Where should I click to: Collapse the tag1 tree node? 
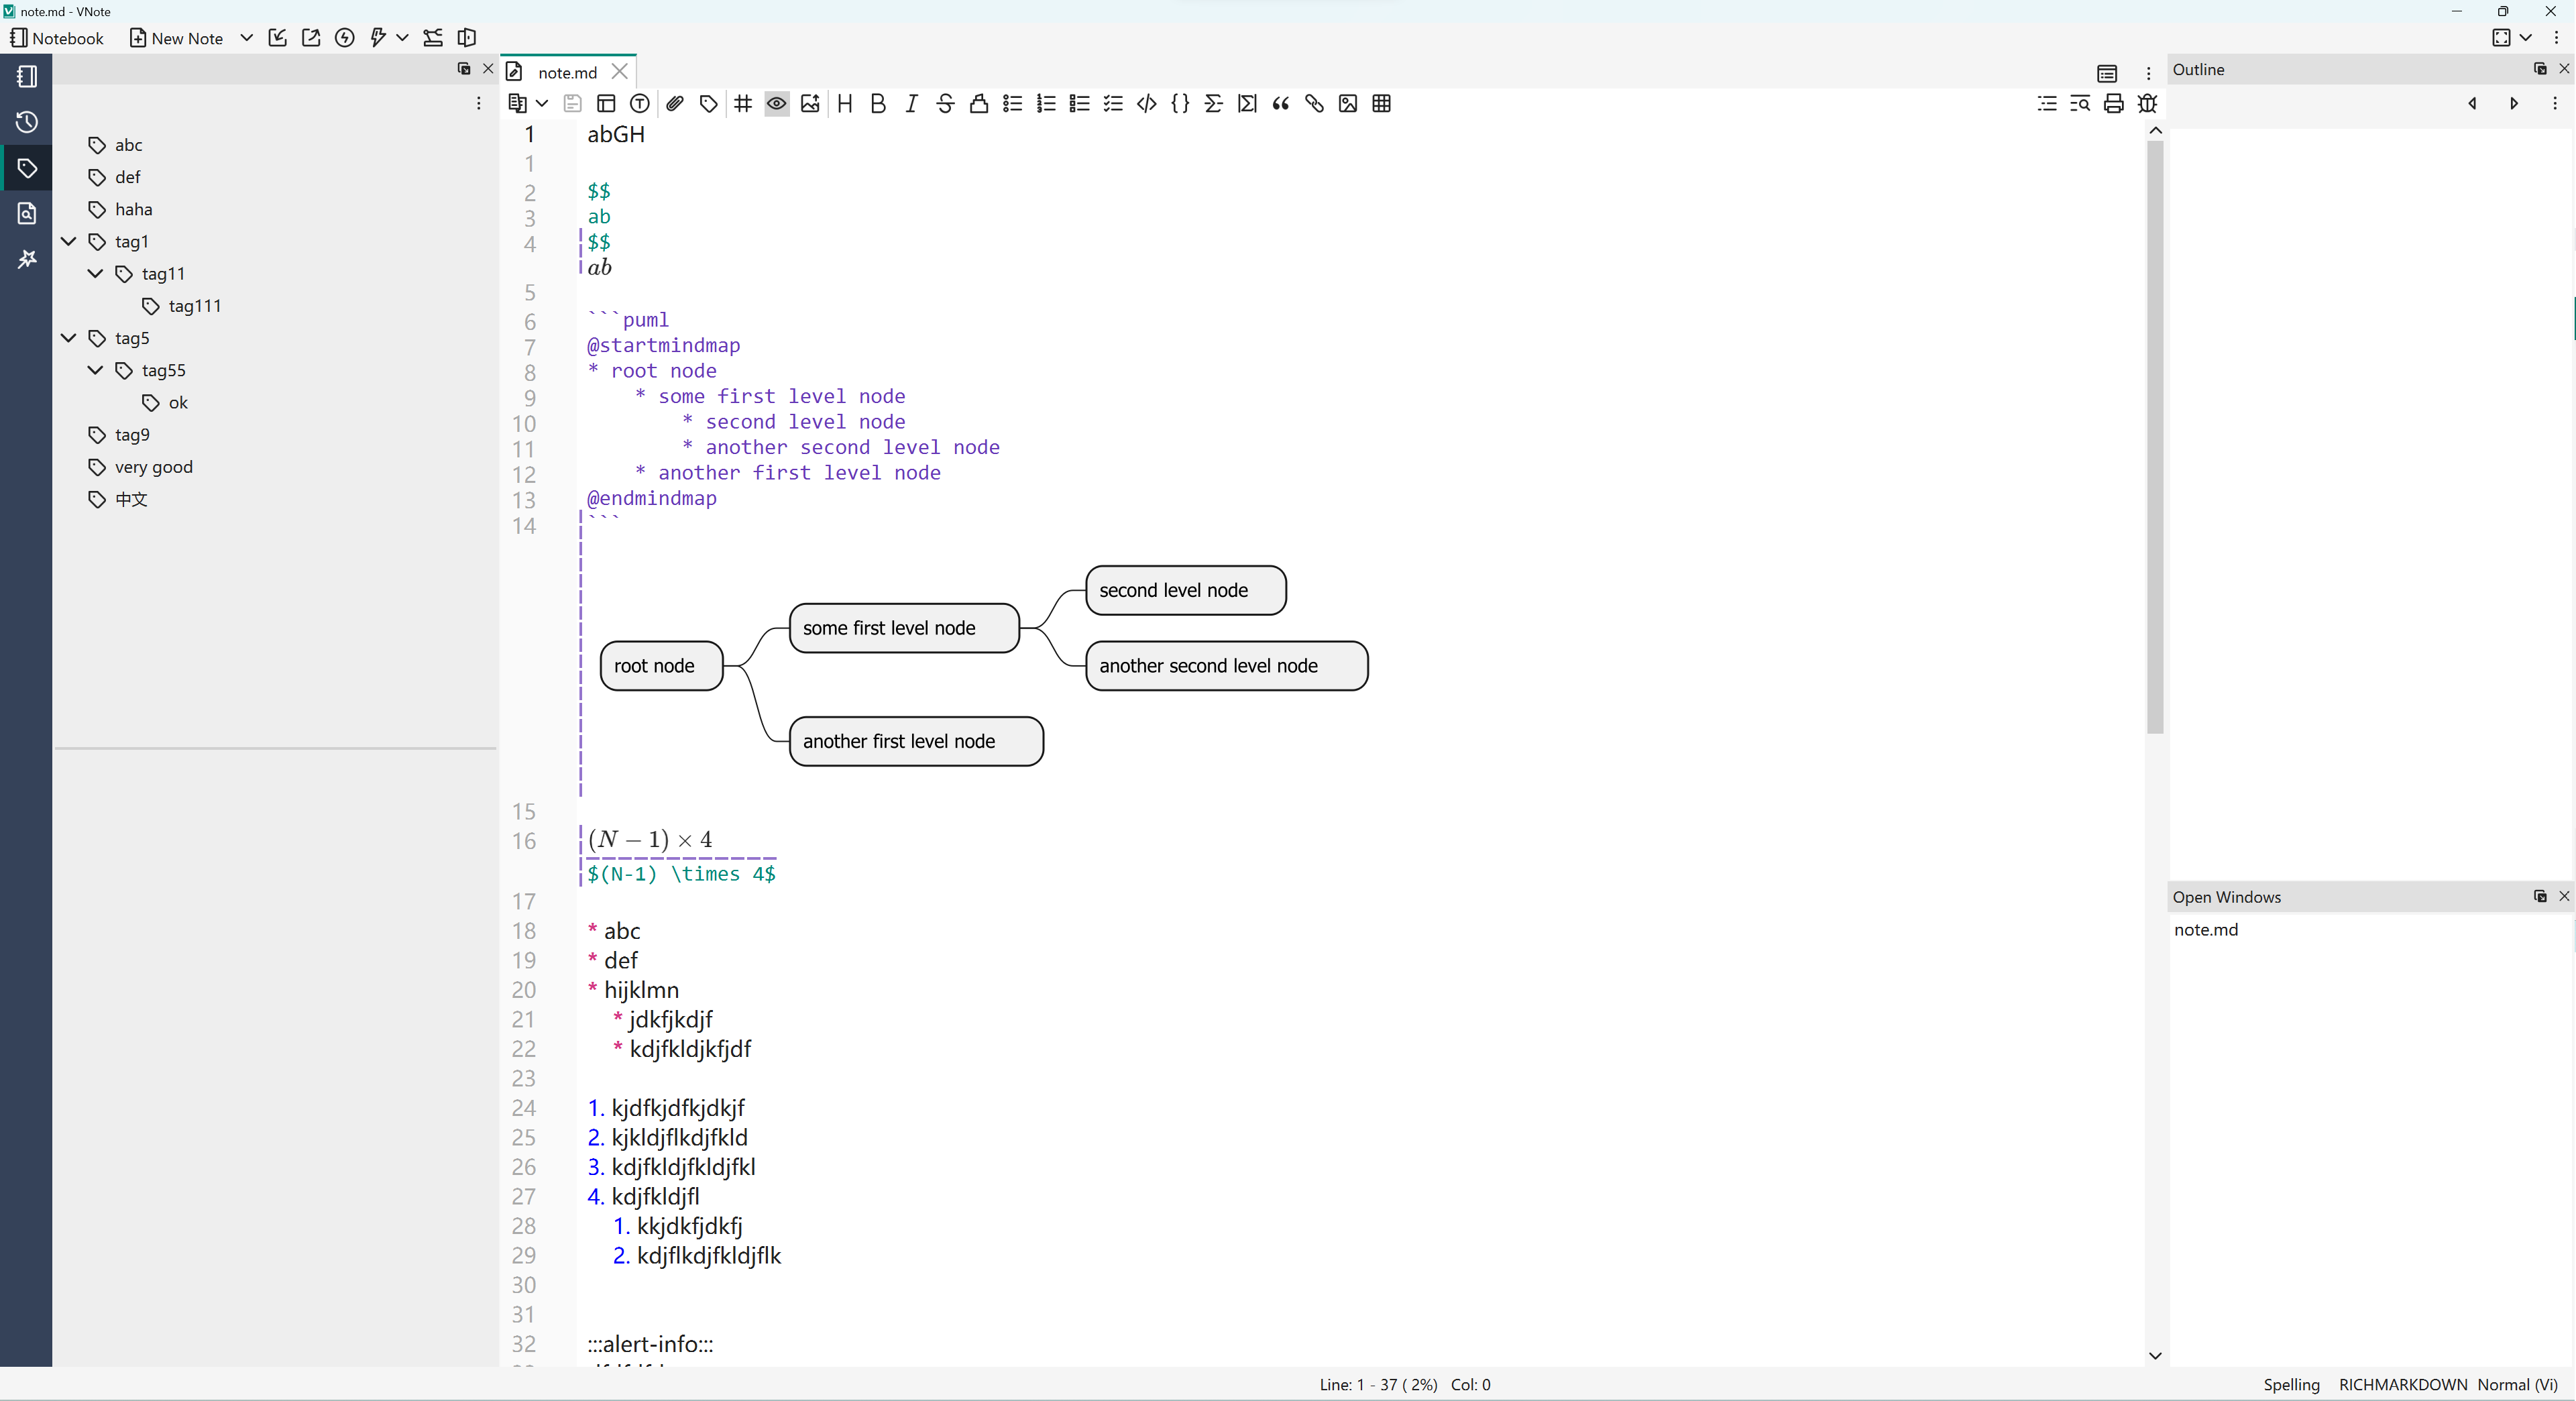pyautogui.click(x=69, y=241)
